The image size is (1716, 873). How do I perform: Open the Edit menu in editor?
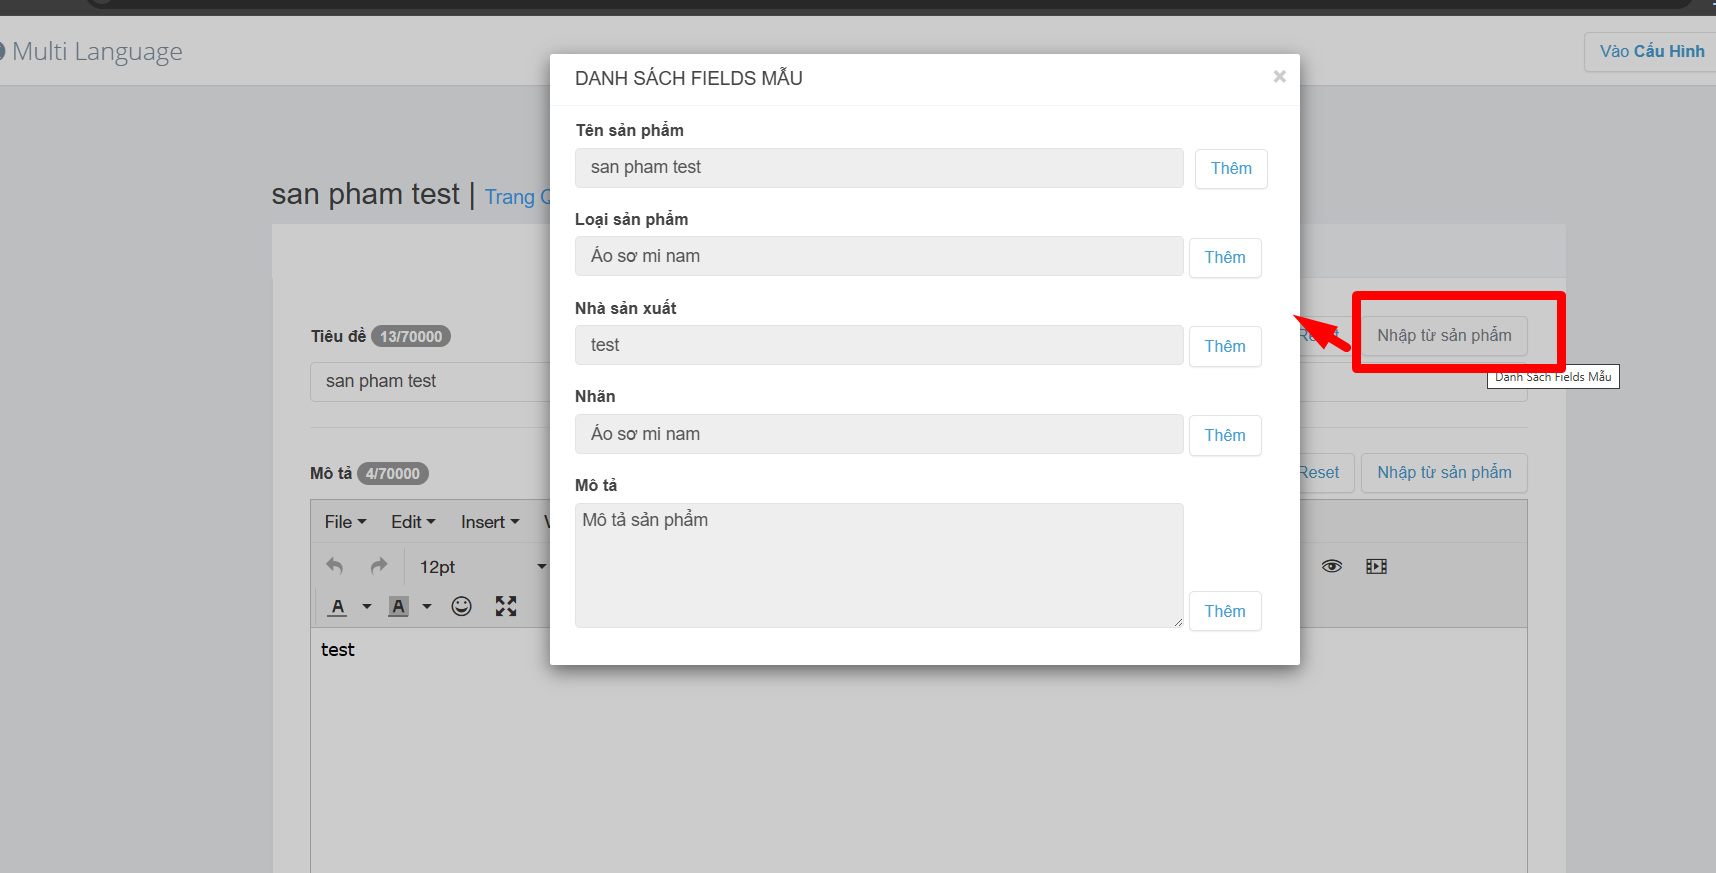412,522
